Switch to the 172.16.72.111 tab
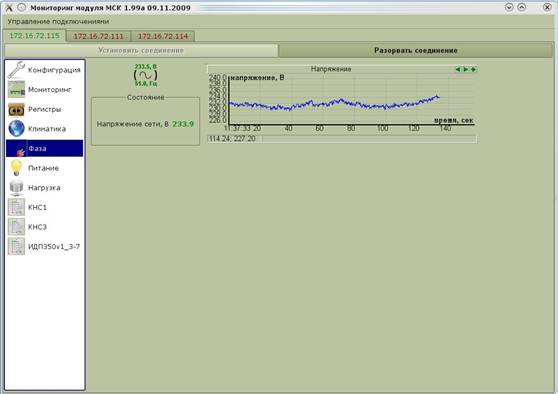 [x=98, y=36]
